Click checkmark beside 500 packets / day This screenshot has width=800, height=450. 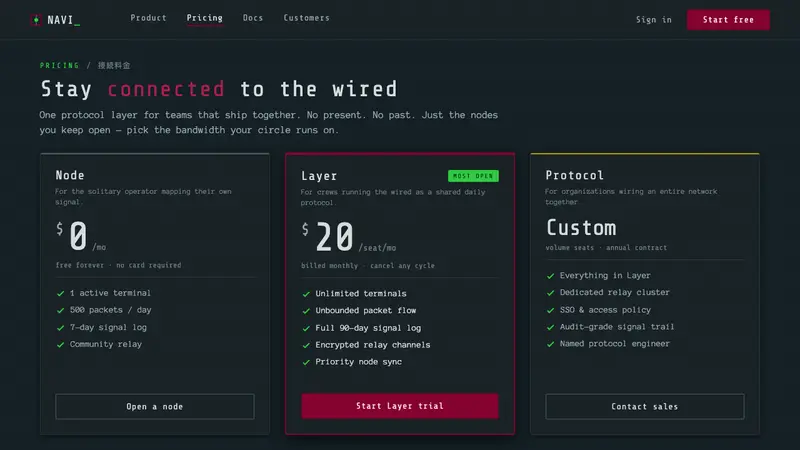coord(61,310)
